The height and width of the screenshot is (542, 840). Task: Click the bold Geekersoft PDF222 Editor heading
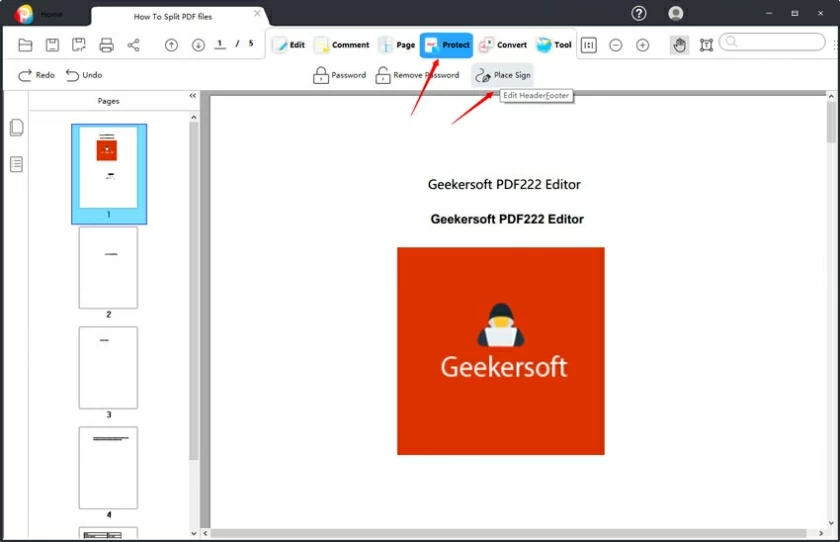[507, 219]
